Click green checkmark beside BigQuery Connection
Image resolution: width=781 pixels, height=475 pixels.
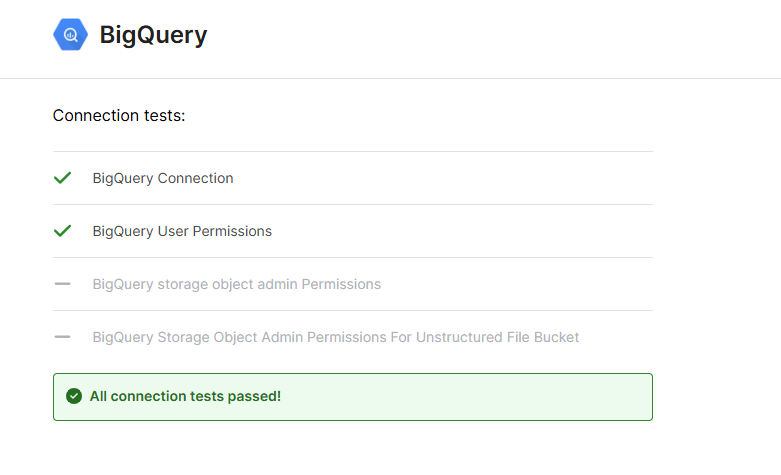63,178
